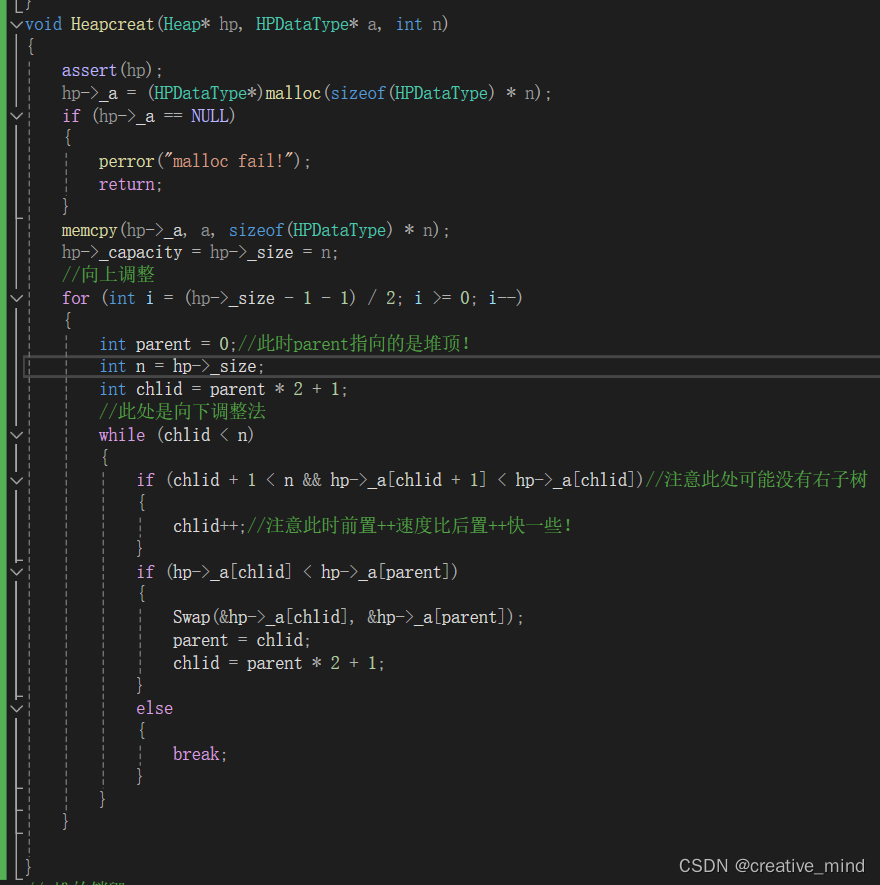Screen dimensions: 880x885
Task: Click on the 'malloc' call
Action: click(293, 93)
